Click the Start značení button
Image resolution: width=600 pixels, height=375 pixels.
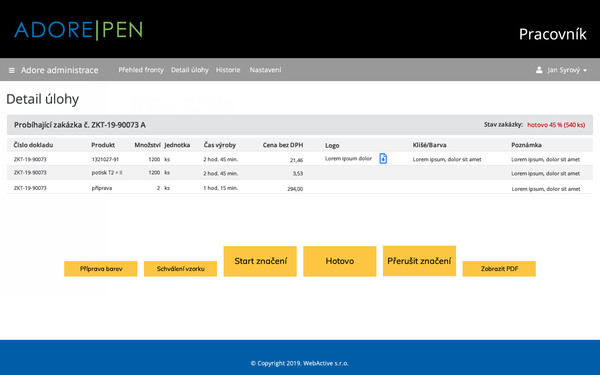point(260,261)
